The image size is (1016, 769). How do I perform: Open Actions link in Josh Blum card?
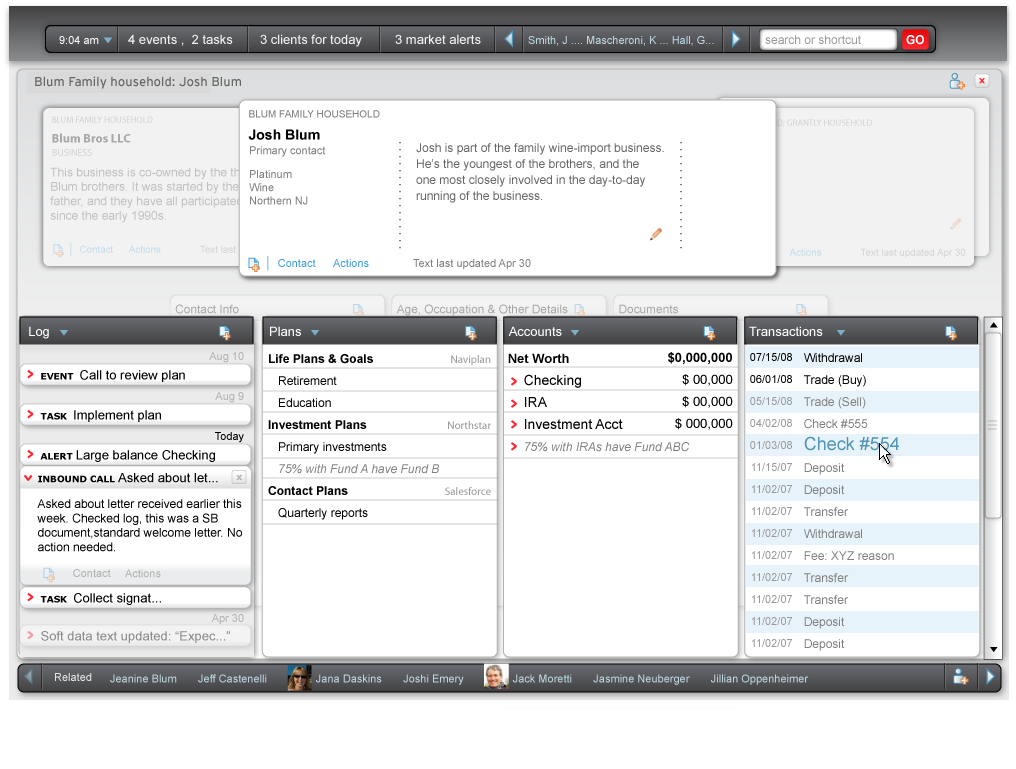coord(350,263)
